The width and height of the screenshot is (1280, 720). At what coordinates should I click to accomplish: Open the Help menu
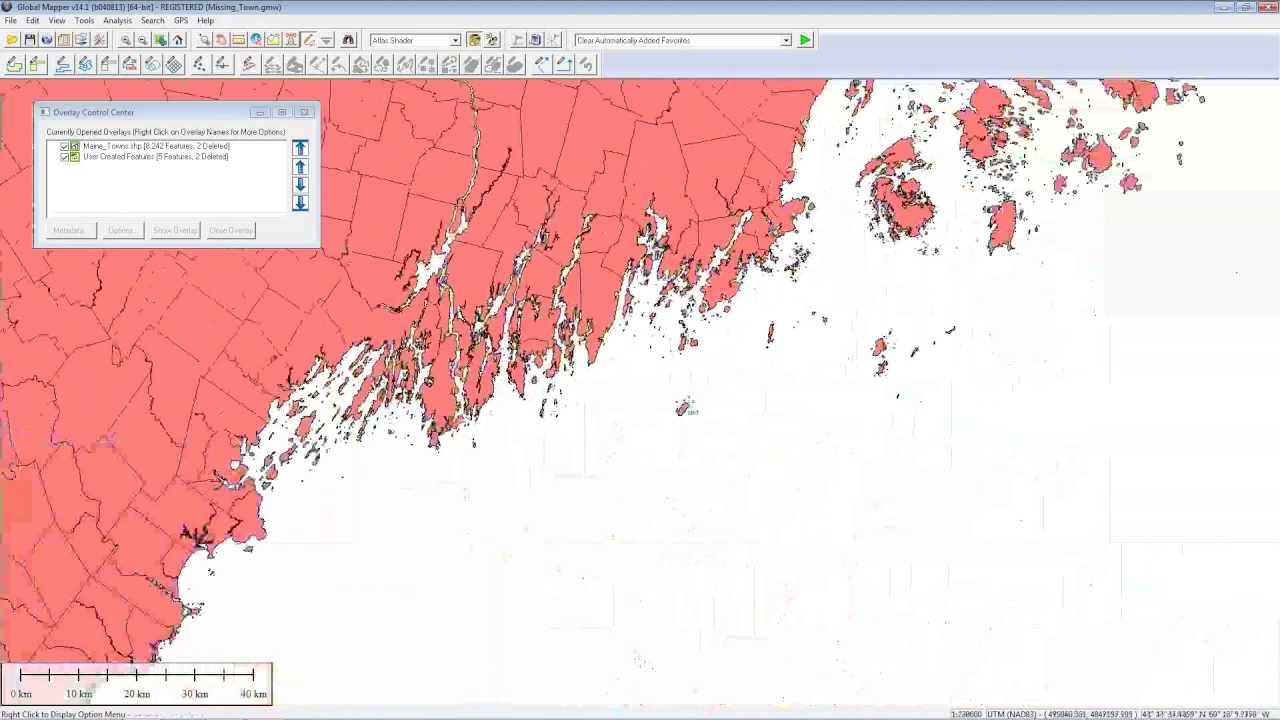tap(205, 20)
